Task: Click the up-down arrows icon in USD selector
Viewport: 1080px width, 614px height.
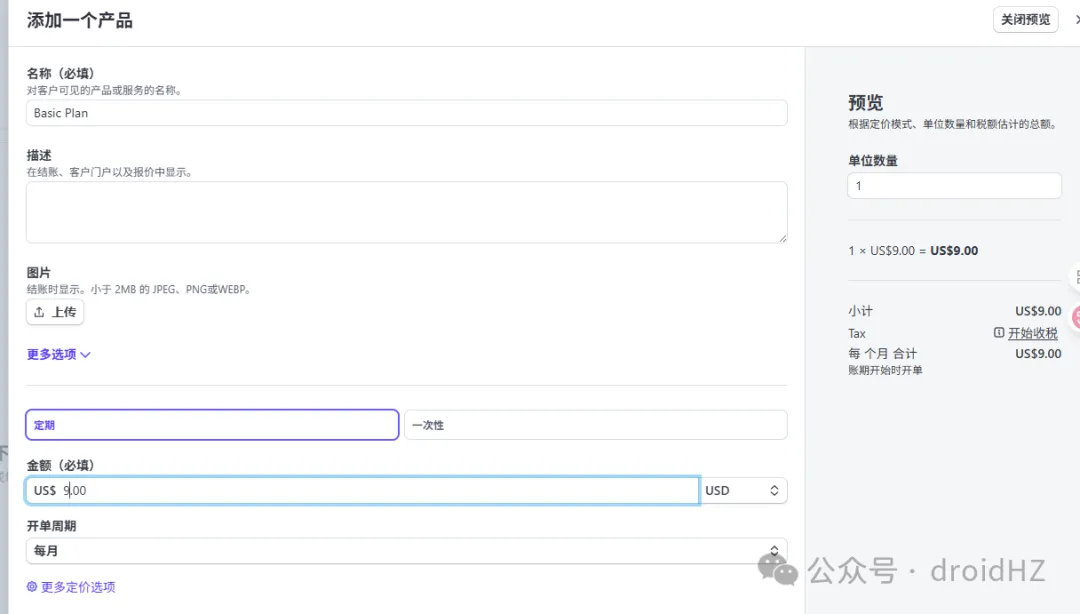Action: [773, 491]
